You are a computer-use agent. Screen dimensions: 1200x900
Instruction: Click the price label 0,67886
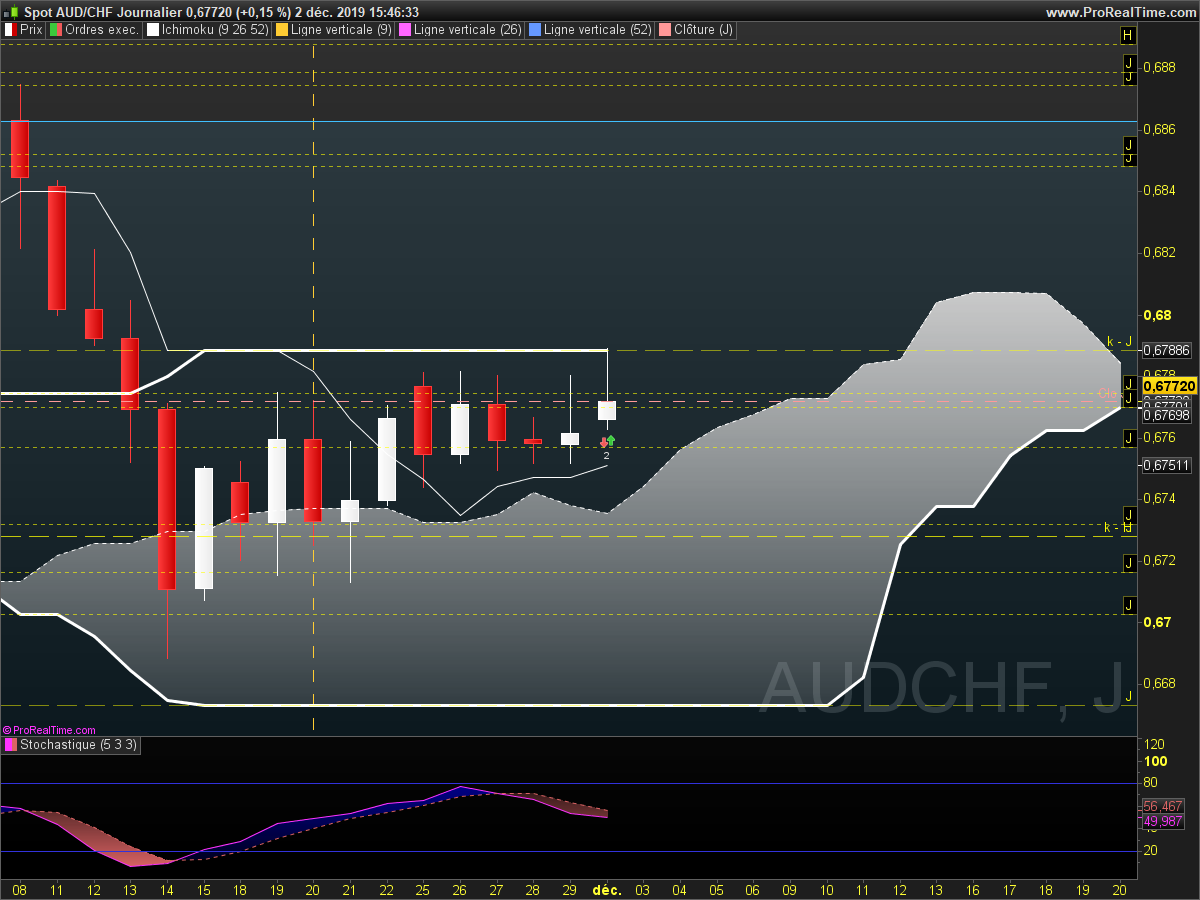pyautogui.click(x=1166, y=350)
